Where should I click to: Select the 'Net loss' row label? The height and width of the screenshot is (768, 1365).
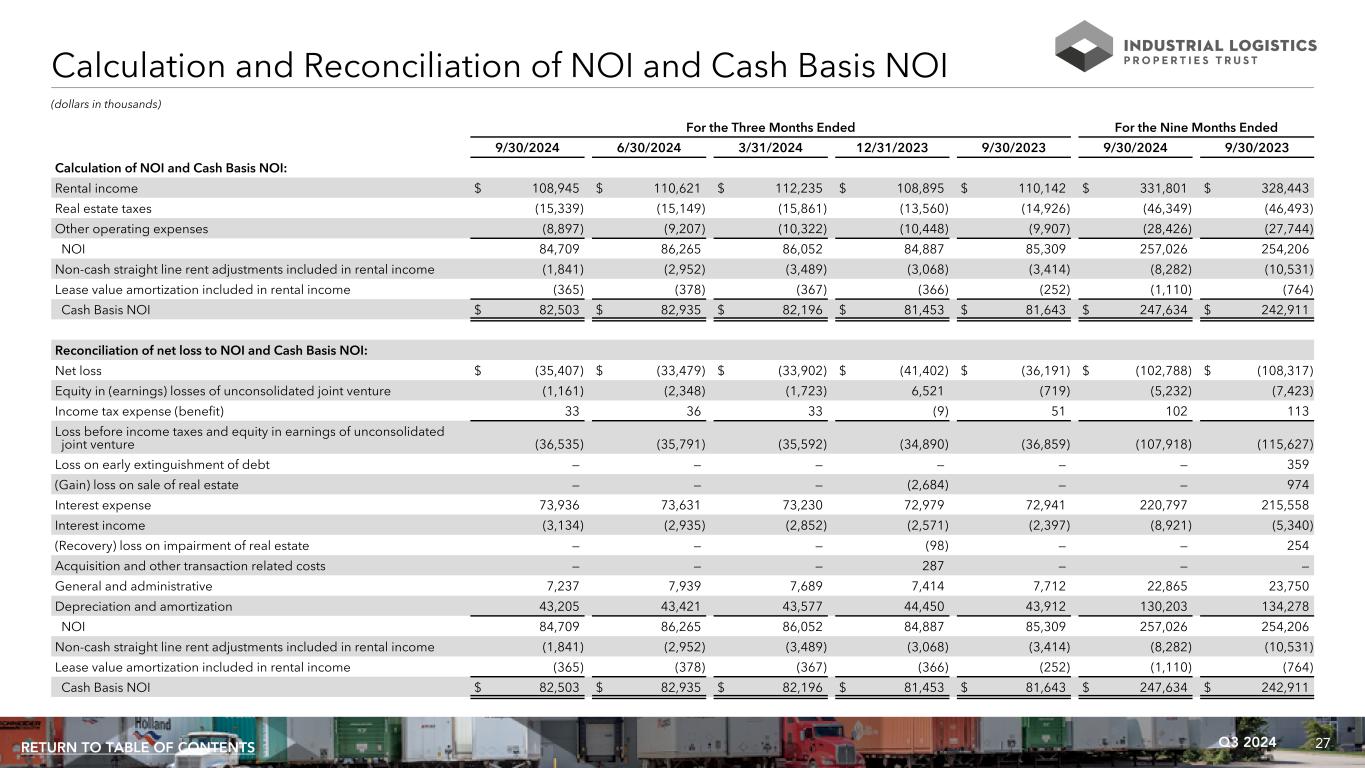pyautogui.click(x=76, y=371)
